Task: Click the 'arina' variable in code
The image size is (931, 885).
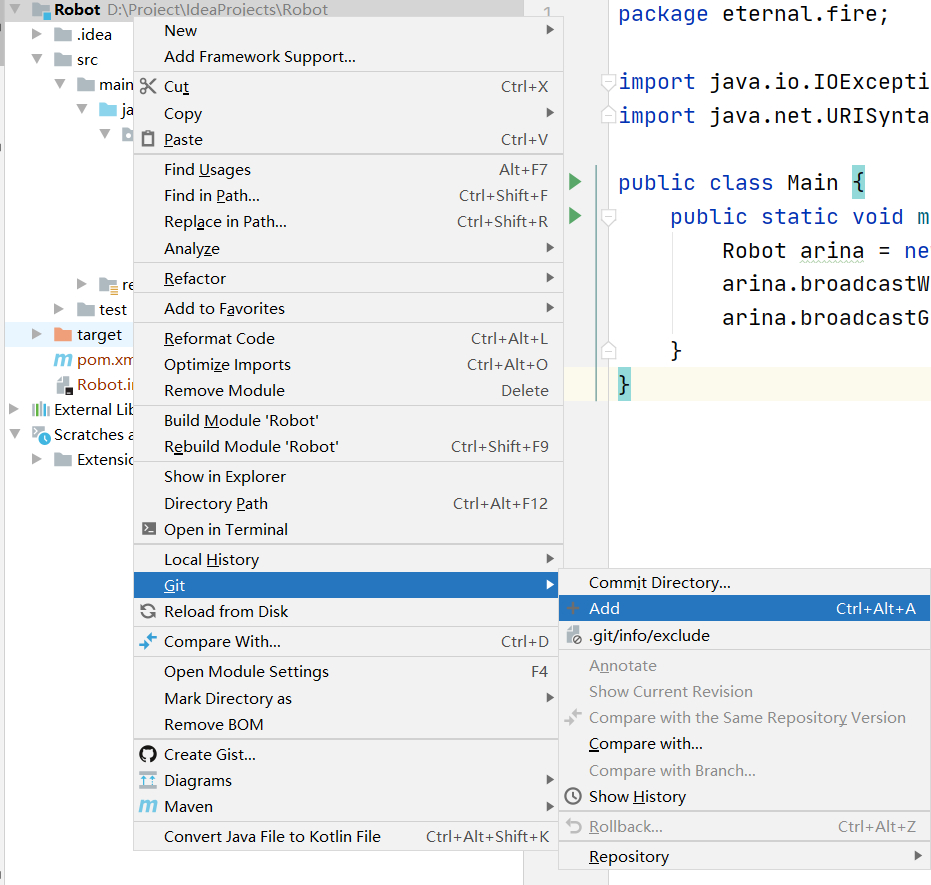Action: [831, 251]
